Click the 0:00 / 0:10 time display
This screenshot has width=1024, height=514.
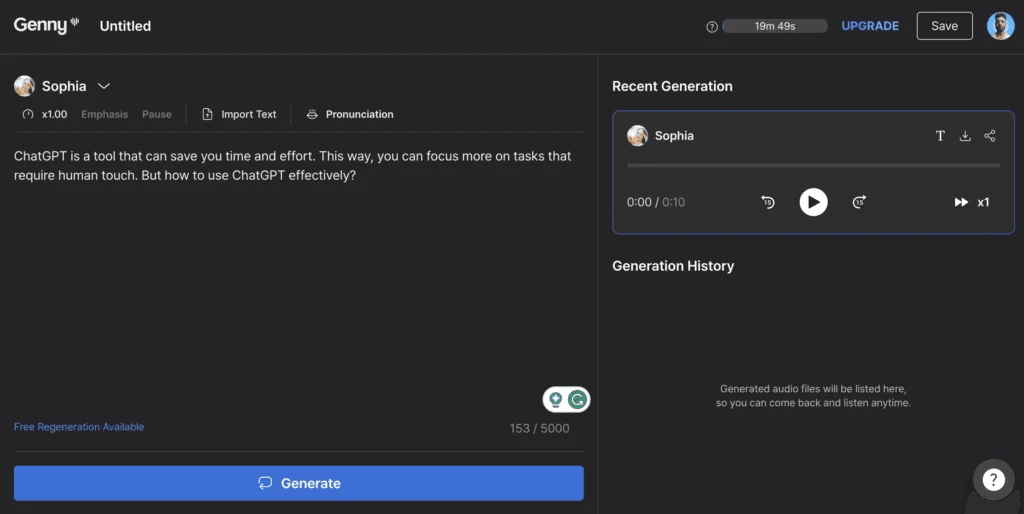tap(656, 202)
